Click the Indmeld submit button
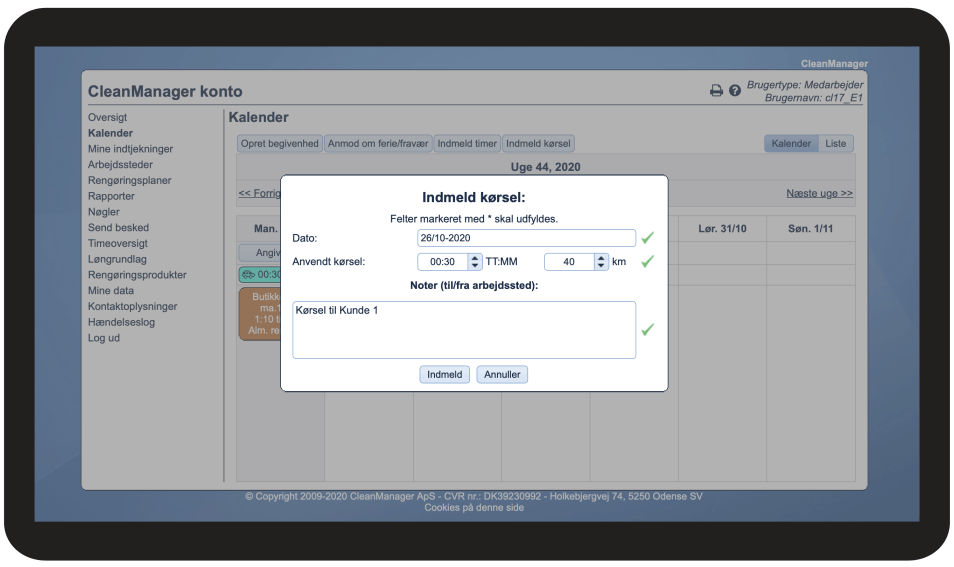This screenshot has height=567, width=954. coord(444,374)
